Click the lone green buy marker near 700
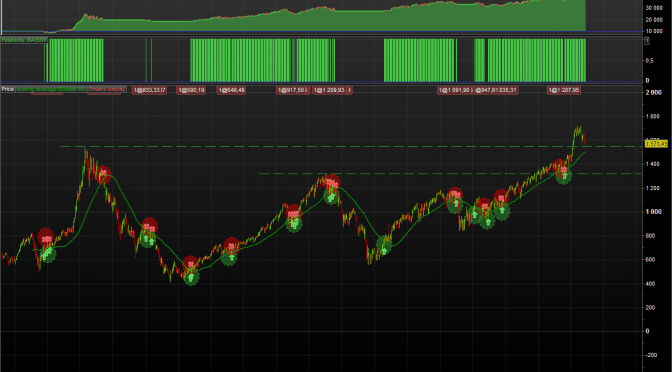672x372 pixels. (x=384, y=246)
